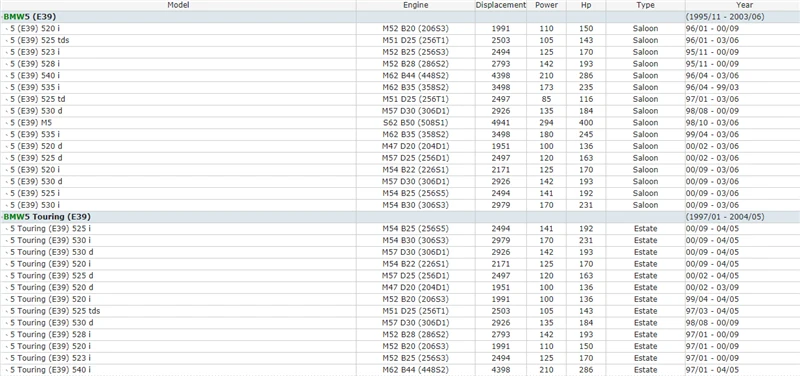Select the 5 Touring (E39) 525 tds row
The height and width of the screenshot is (376, 800).
click(x=400, y=311)
